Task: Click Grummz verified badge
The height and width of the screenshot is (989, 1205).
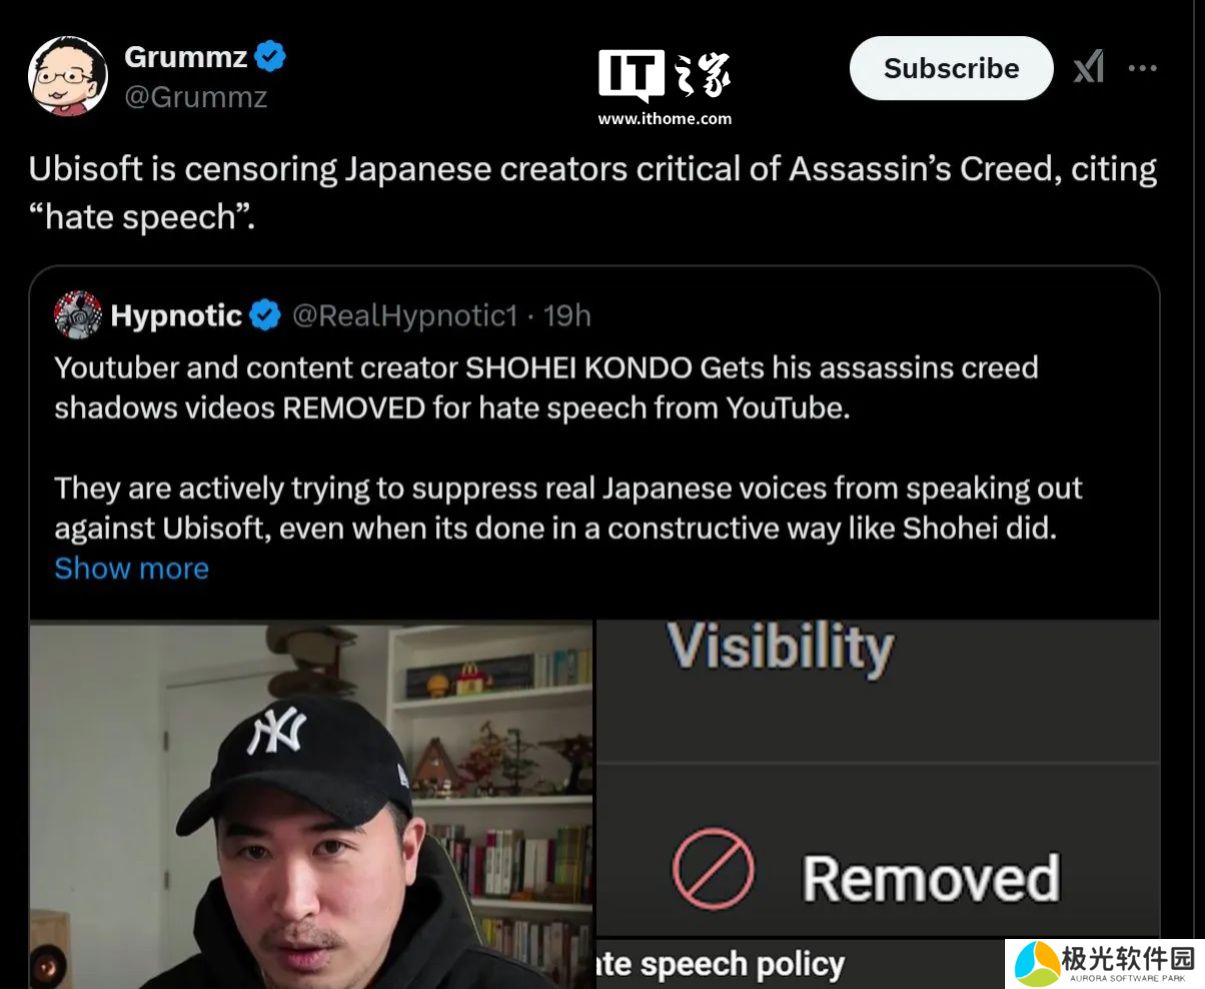Action: pyautogui.click(x=269, y=57)
